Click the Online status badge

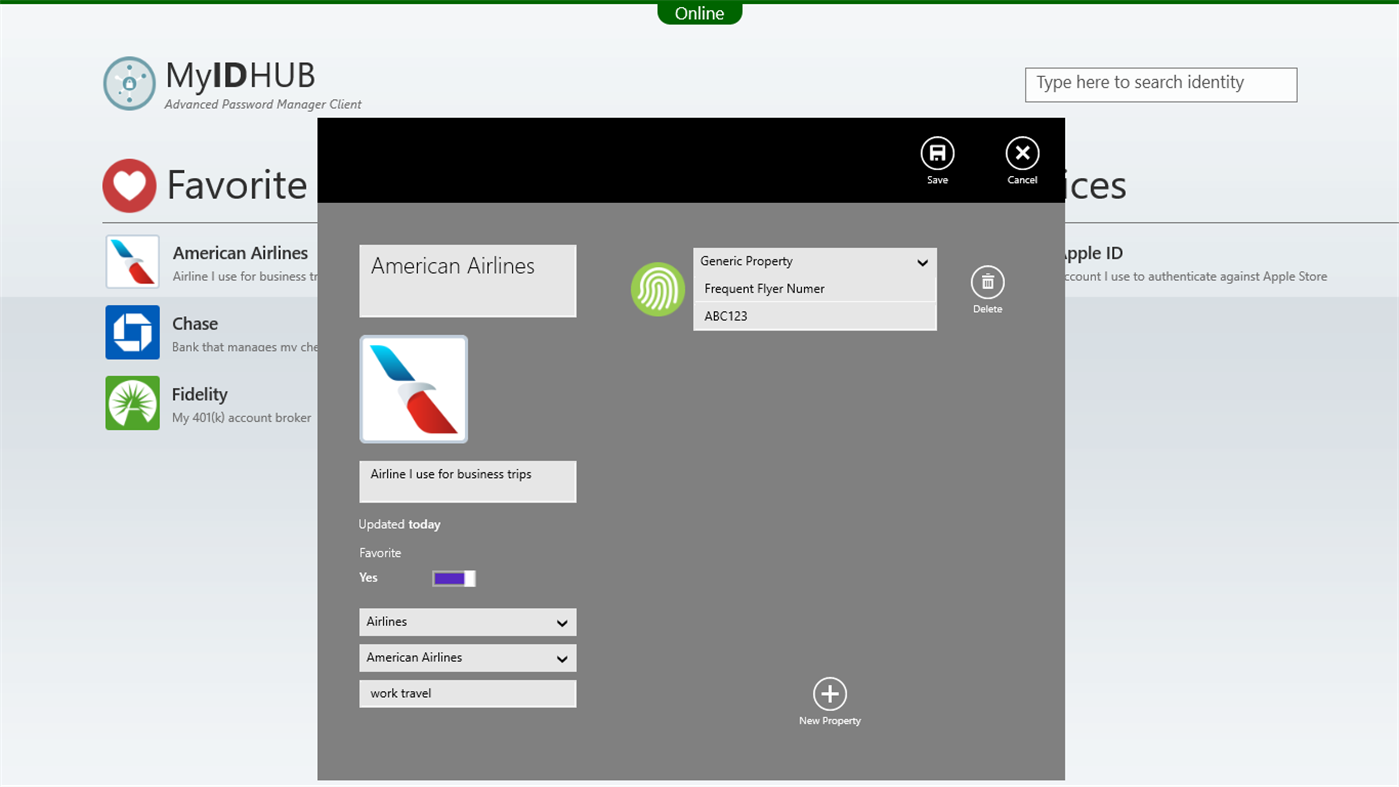(699, 13)
